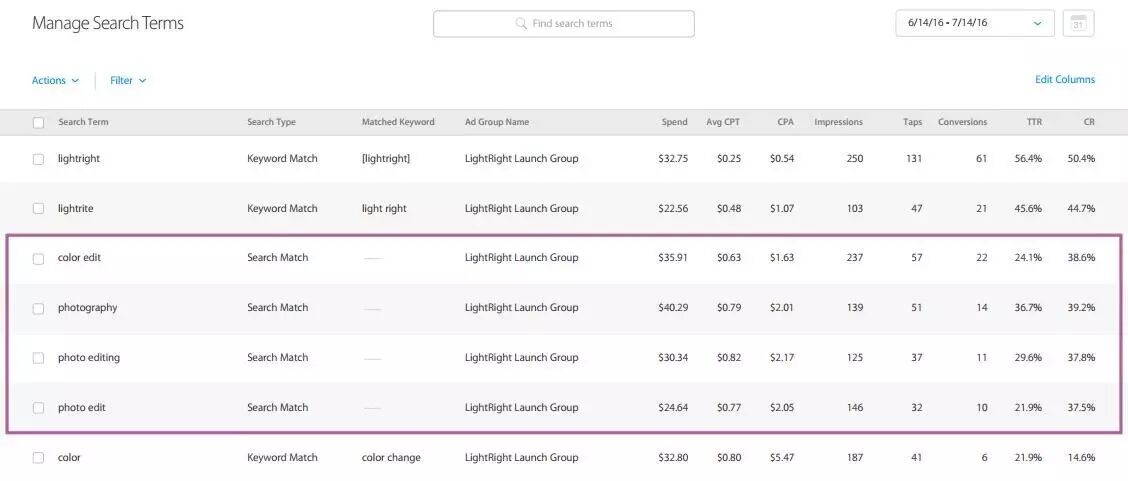Select the color edit row checkbox
Viewport: 1128px width, 481px height.
click(x=39, y=259)
